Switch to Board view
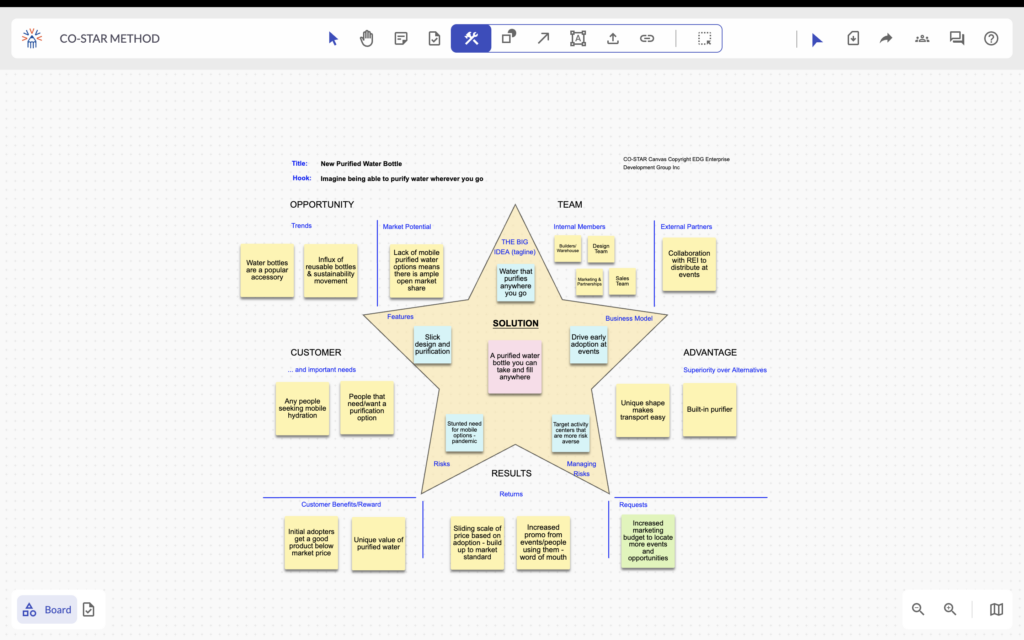Viewport: 1024px width, 640px height. [x=47, y=609]
